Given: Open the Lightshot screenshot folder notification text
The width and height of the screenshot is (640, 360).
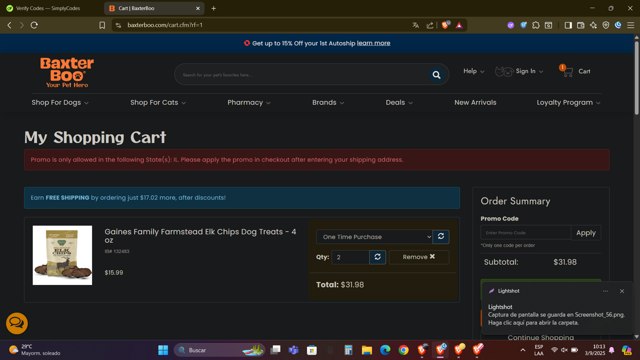Looking at the screenshot, I should click(x=556, y=318).
